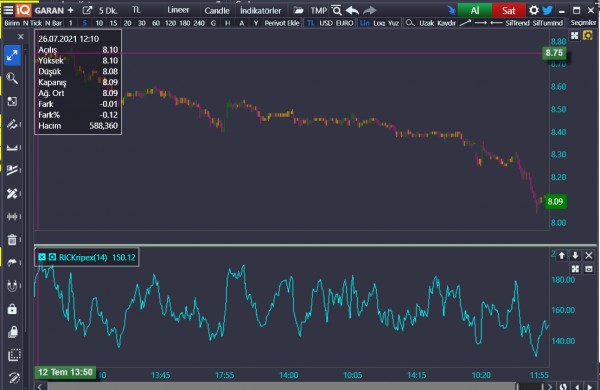This screenshot has width=600, height=390.
Task: Click the undo arrow in top toolbar
Action: pos(352,10)
